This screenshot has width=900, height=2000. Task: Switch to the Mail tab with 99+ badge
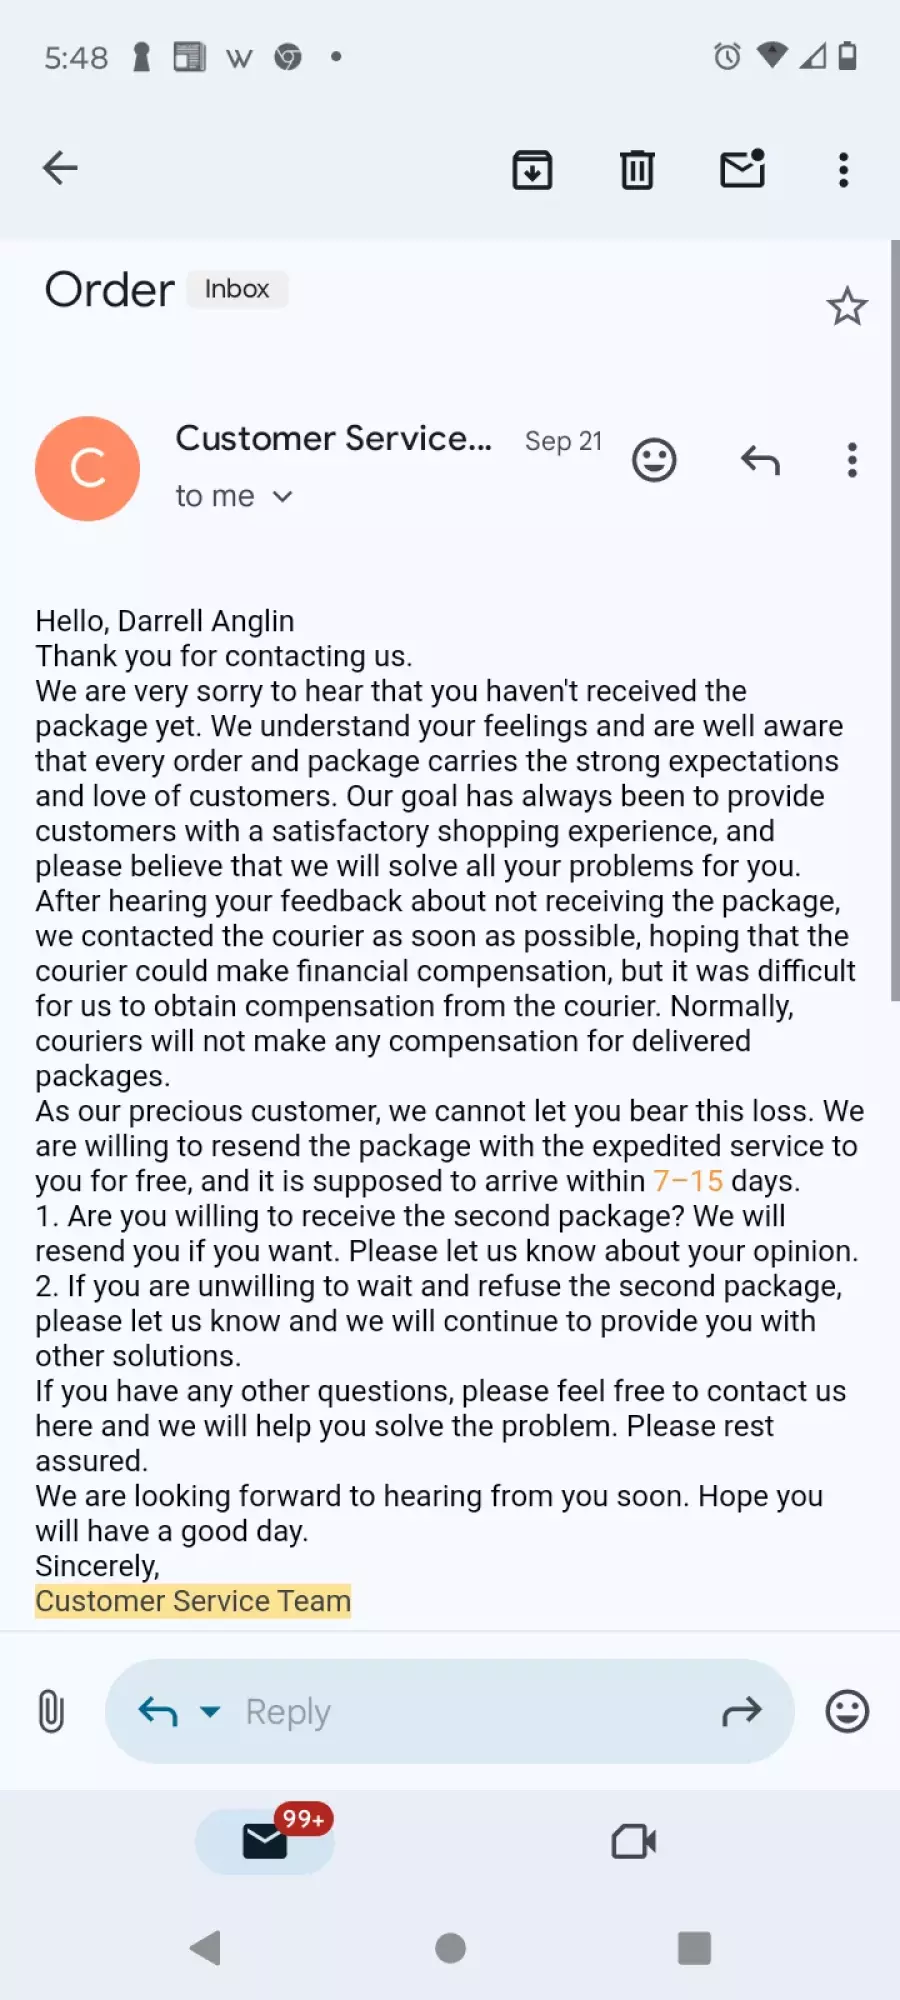(266, 1840)
